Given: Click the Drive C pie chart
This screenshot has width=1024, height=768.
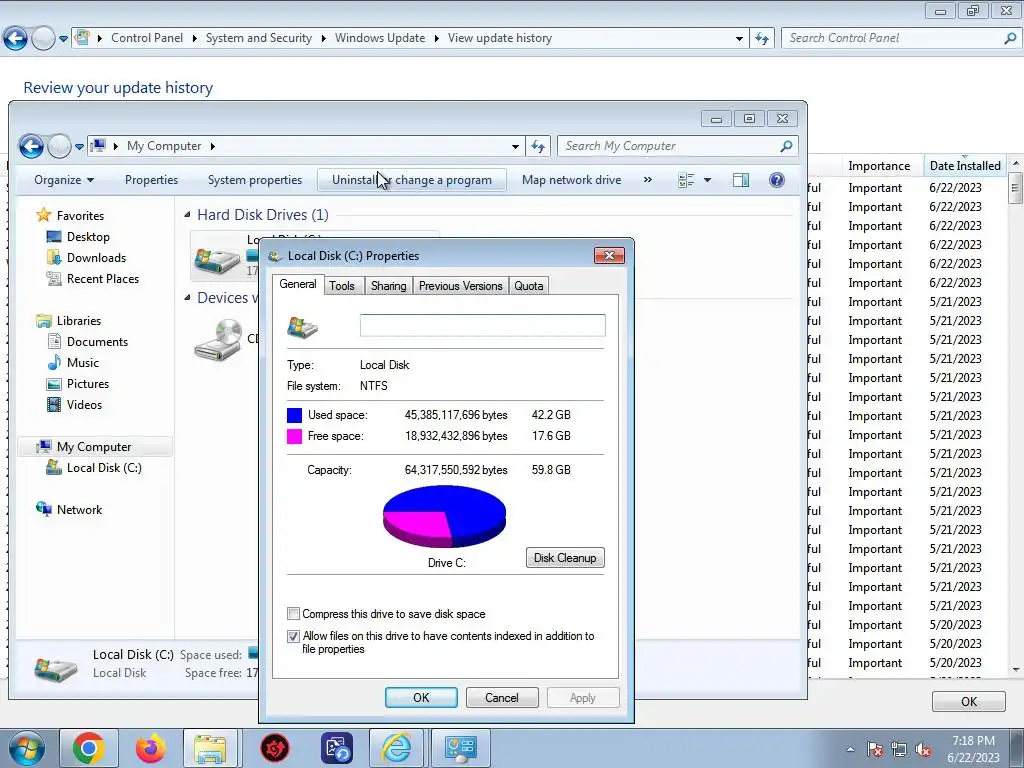Looking at the screenshot, I should (x=444, y=517).
